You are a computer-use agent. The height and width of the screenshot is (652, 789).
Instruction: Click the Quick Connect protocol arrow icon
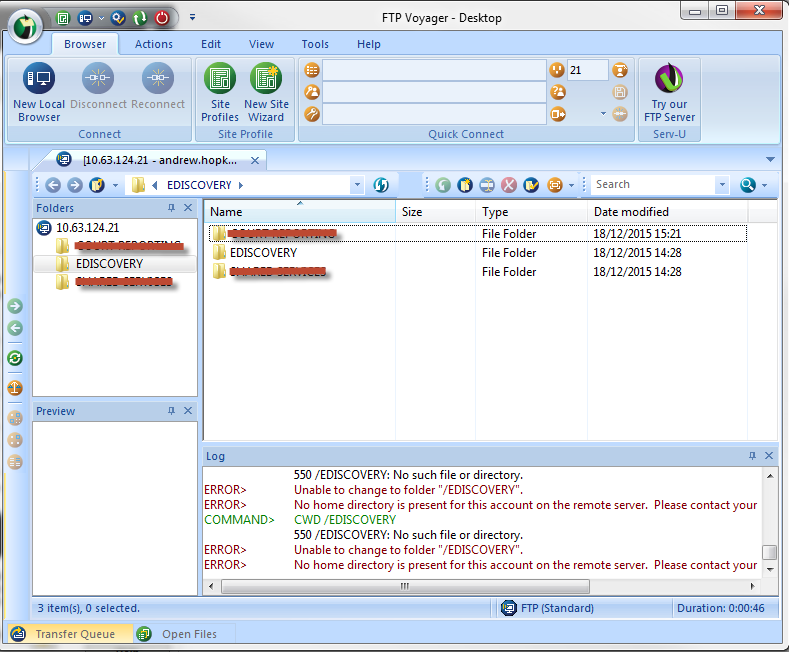(x=558, y=114)
